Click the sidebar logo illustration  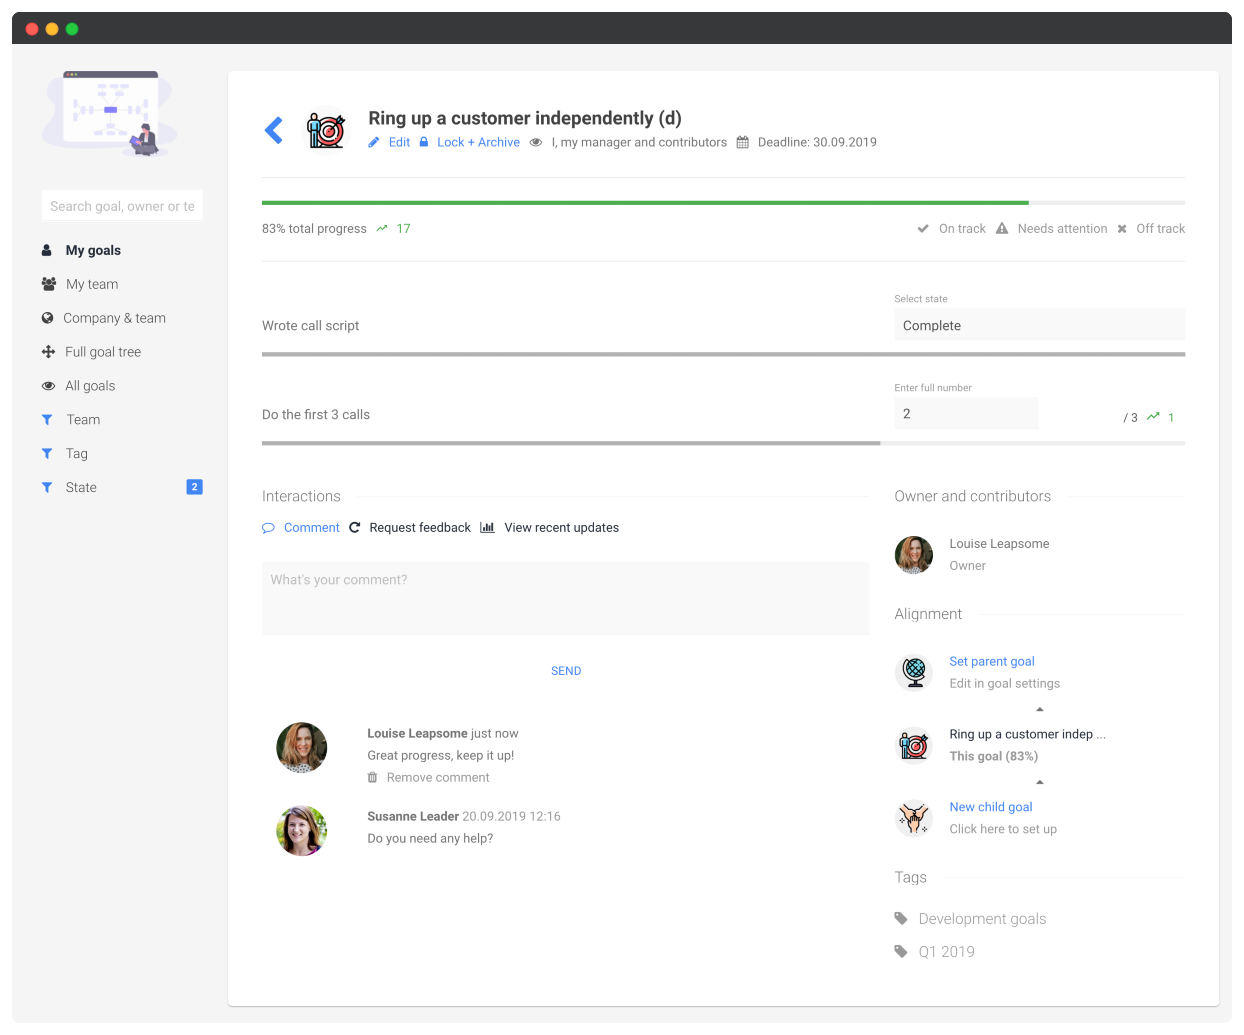coord(110,114)
